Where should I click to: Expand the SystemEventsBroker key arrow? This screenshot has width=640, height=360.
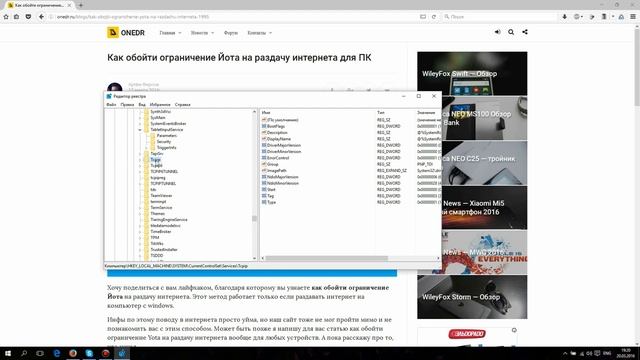[x=140, y=124]
